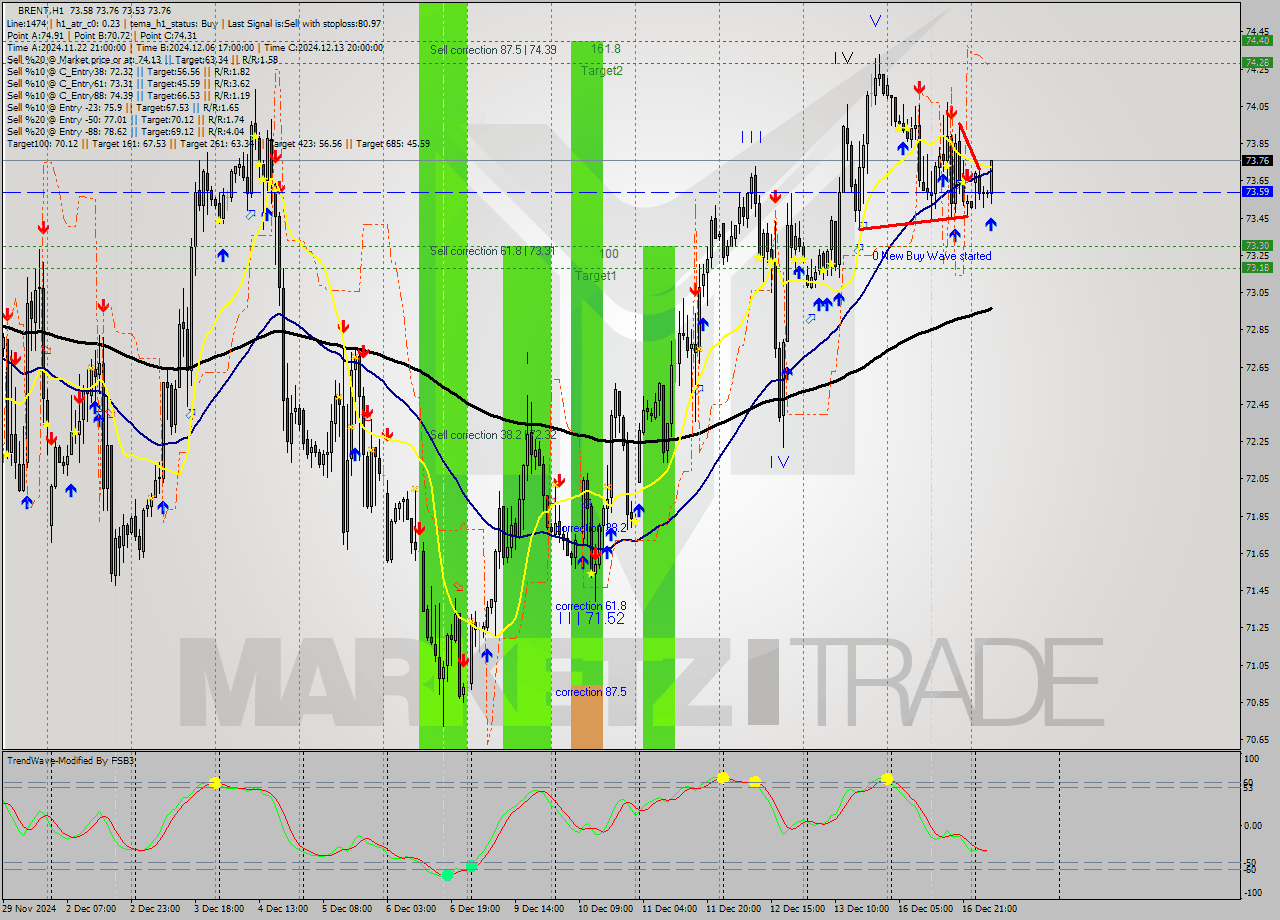
Task: Click the 0.00 level on TrendWave scale
Action: [x=1255, y=825]
